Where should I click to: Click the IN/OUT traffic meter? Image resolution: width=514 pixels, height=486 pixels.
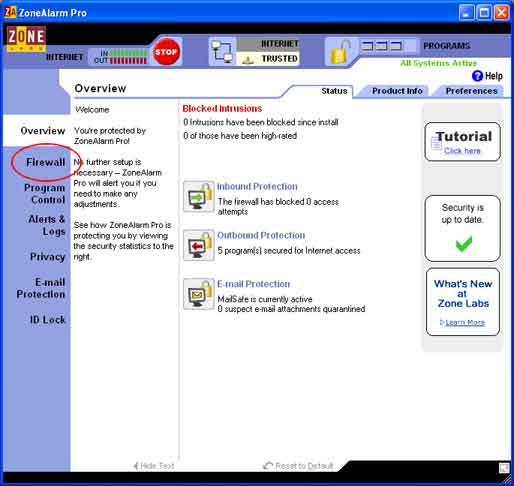(120, 57)
